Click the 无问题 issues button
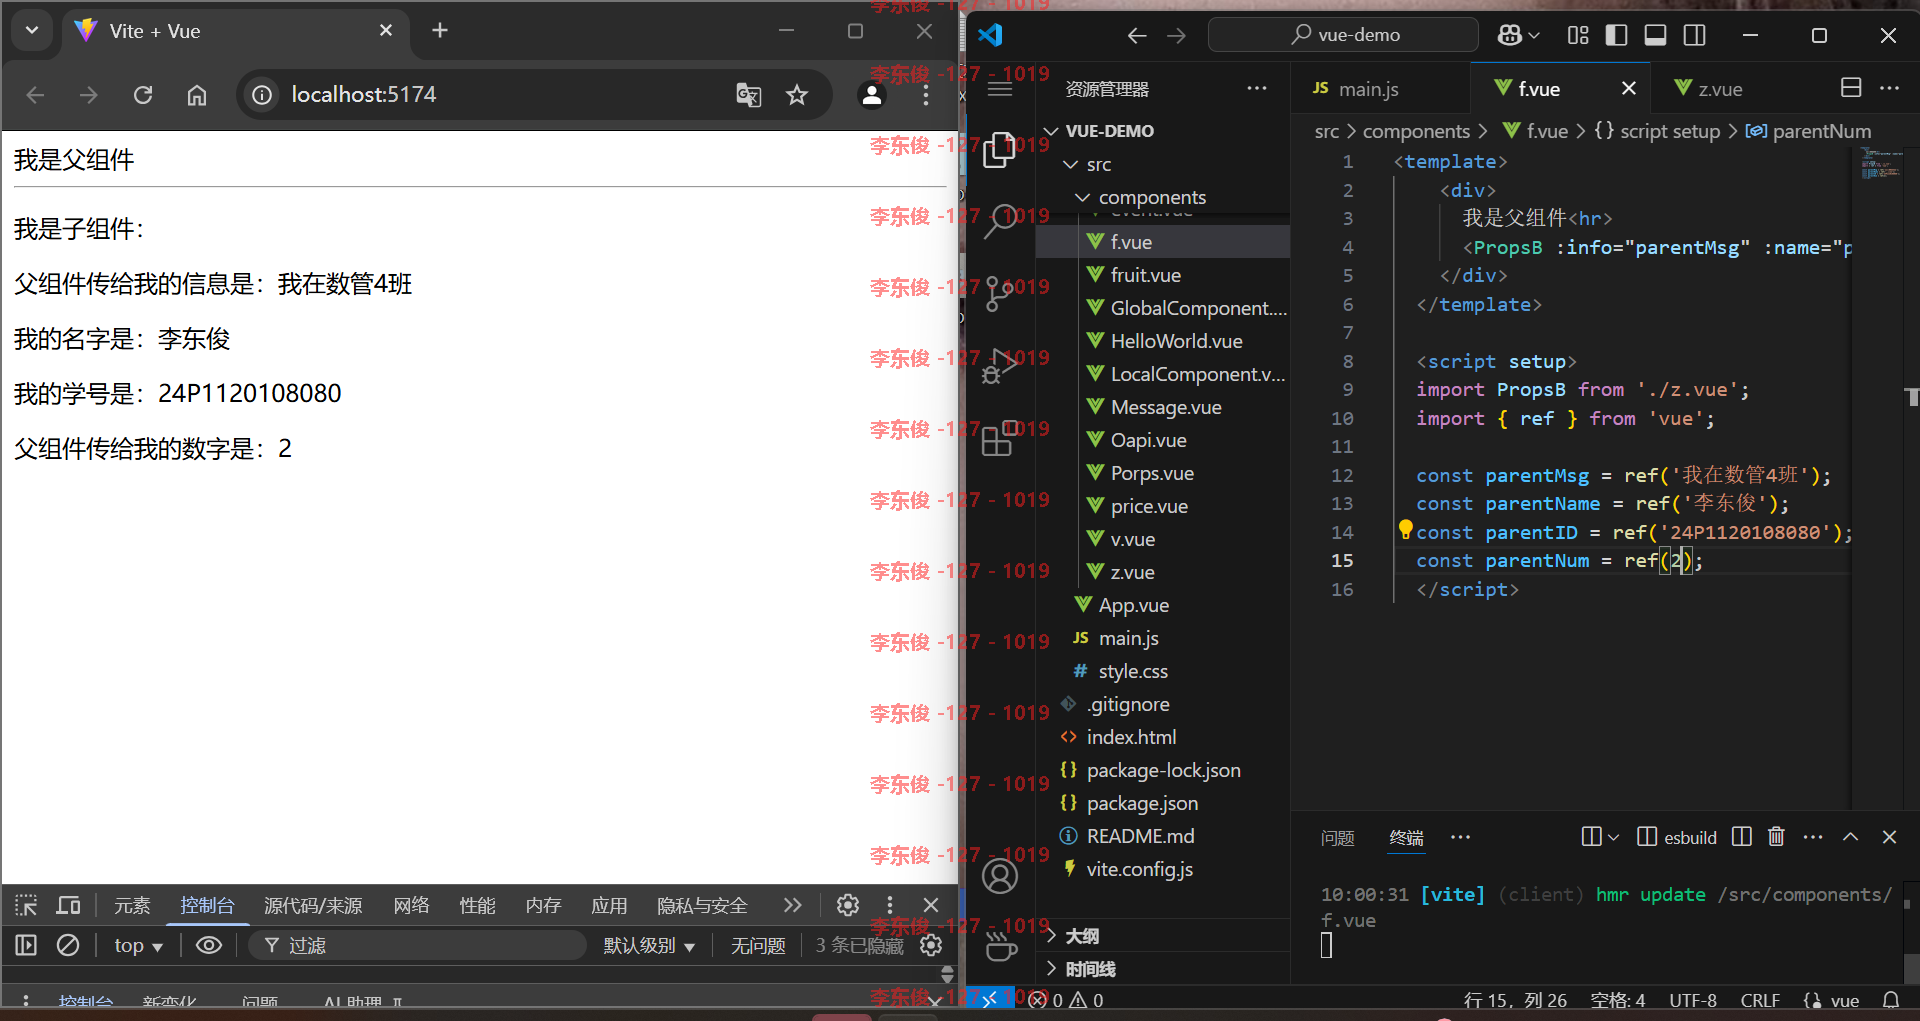The image size is (1920, 1021). (x=758, y=946)
